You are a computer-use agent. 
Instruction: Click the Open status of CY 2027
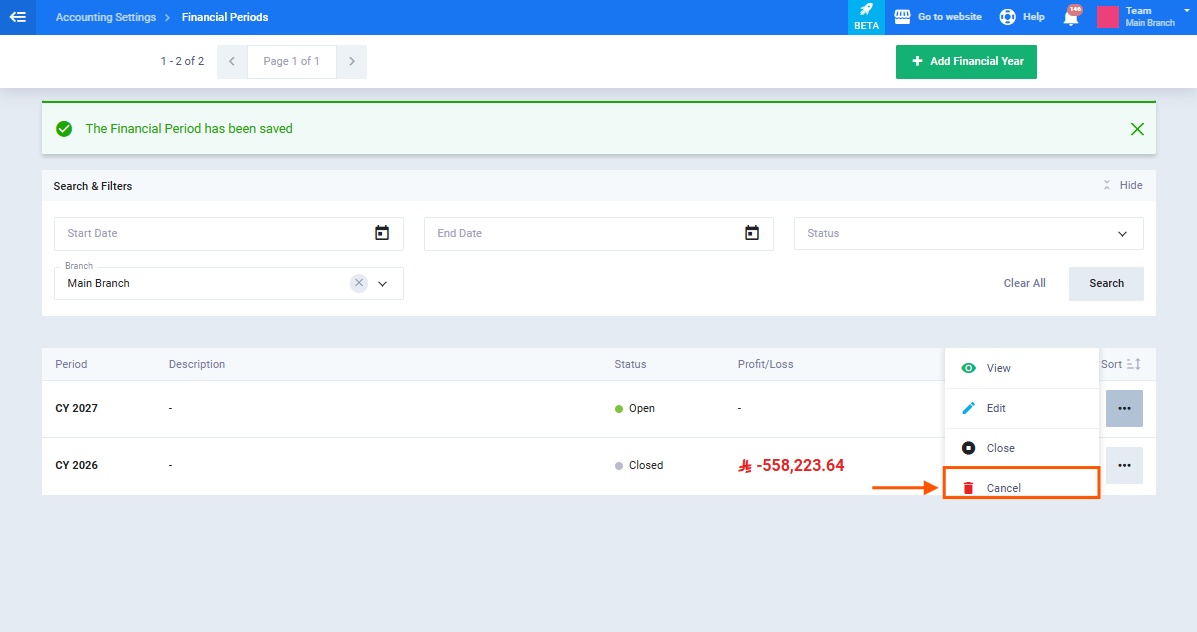tap(634, 408)
